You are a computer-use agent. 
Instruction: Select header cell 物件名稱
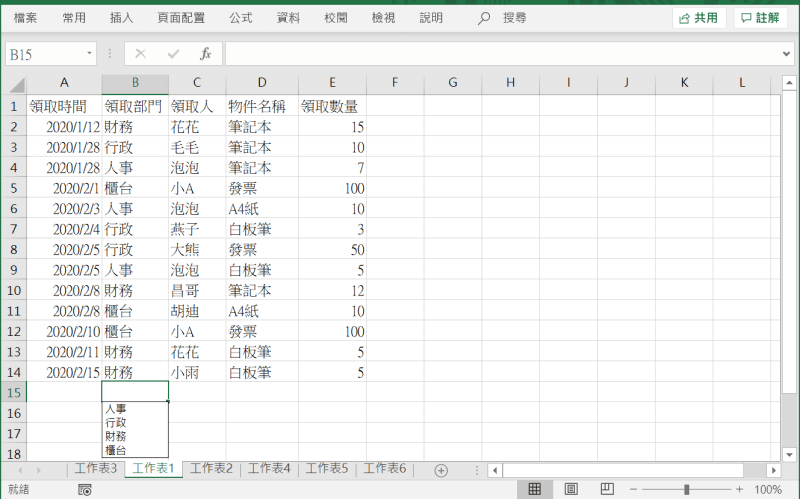tap(262, 106)
